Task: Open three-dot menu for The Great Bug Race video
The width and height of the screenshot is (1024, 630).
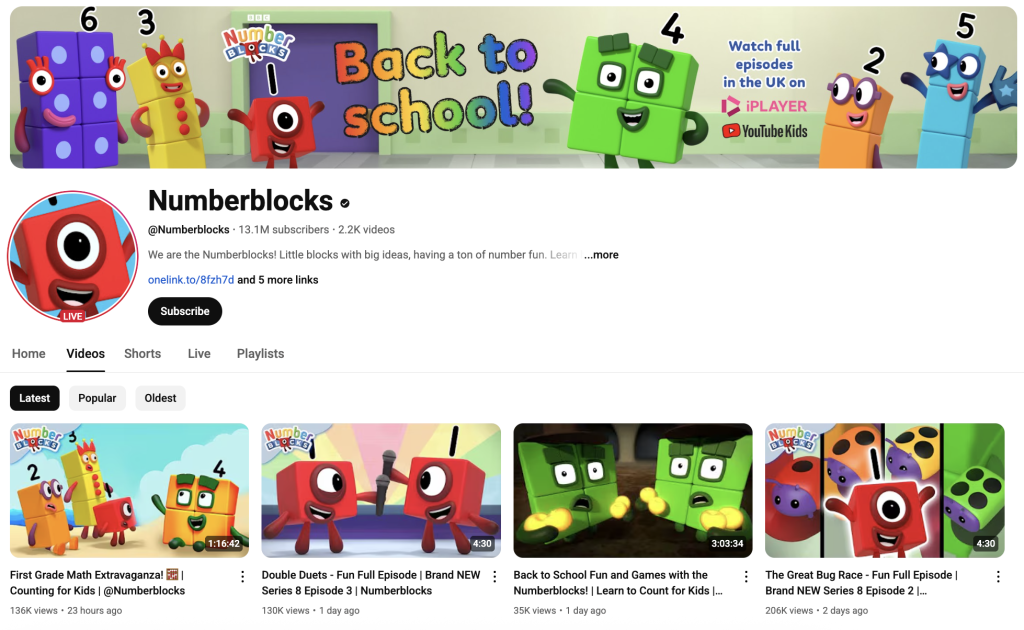Action: pyautogui.click(x=998, y=576)
